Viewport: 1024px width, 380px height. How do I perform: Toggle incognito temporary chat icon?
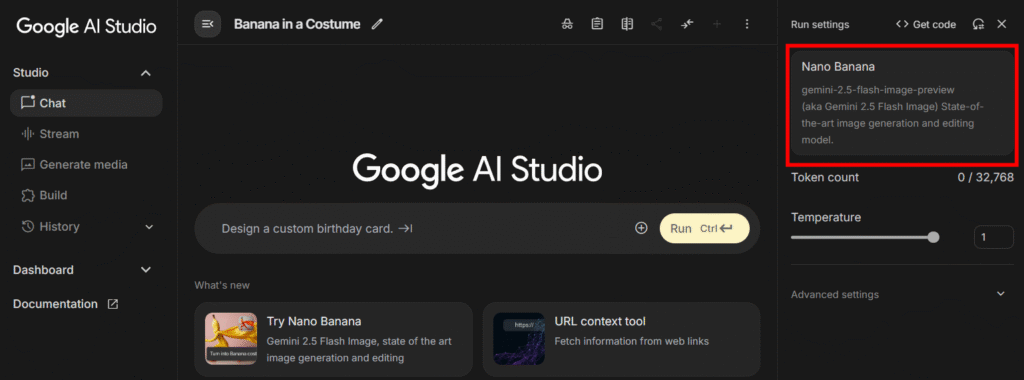click(x=567, y=24)
